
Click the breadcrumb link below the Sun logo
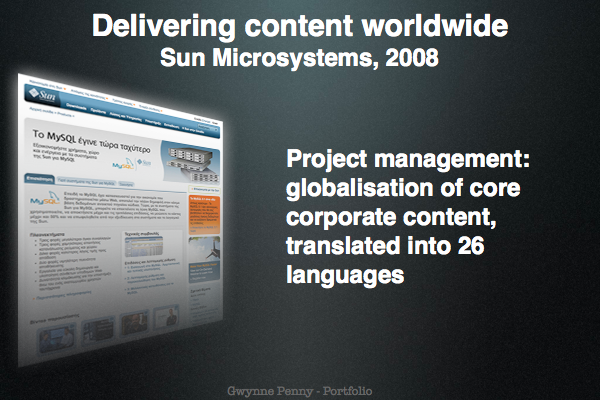pyautogui.click(x=52, y=113)
